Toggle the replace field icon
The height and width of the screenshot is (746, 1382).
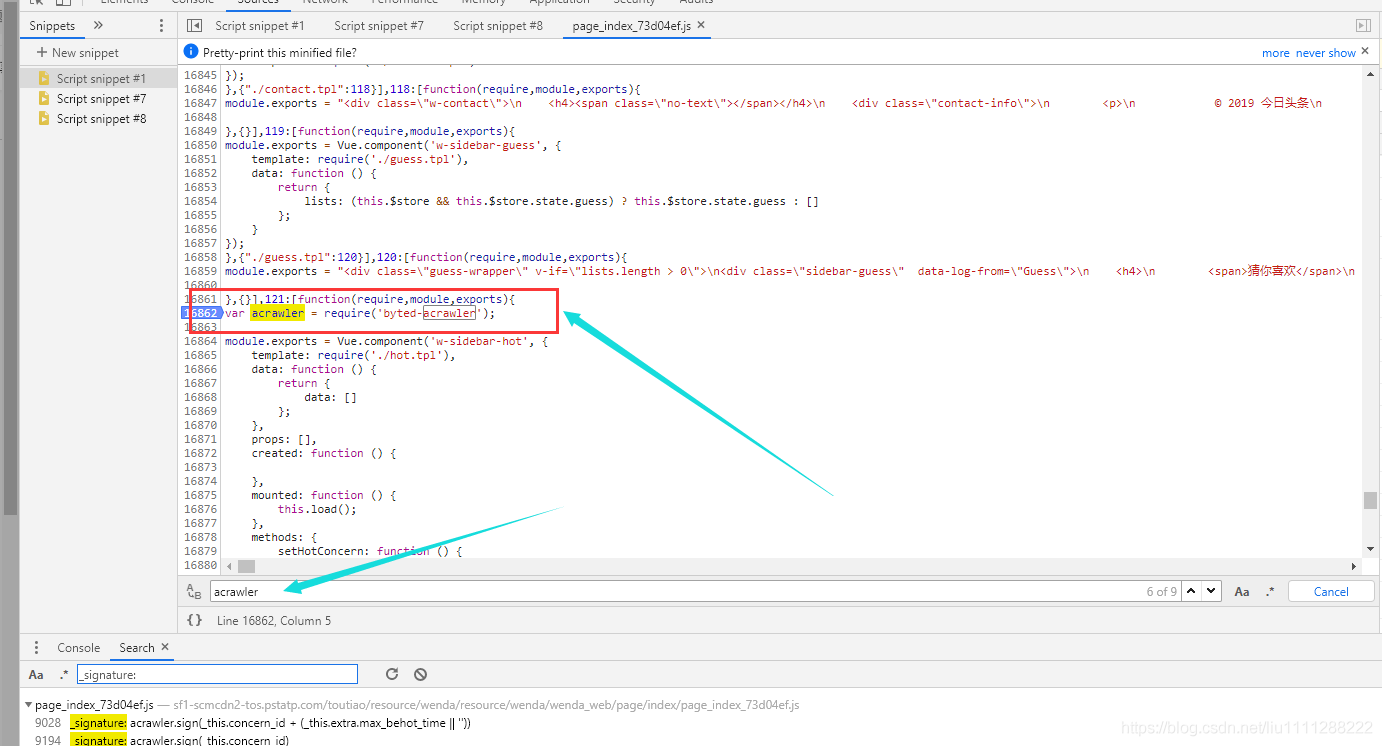194,592
